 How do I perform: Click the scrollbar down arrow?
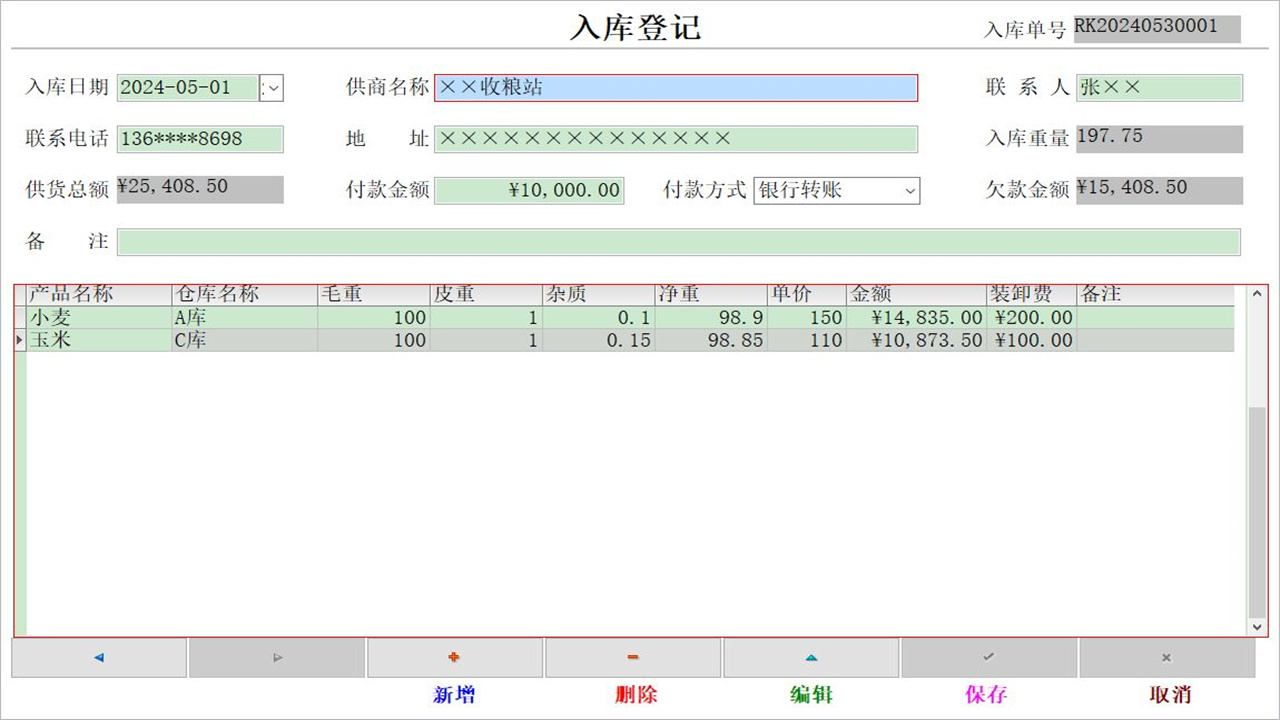click(1256, 627)
